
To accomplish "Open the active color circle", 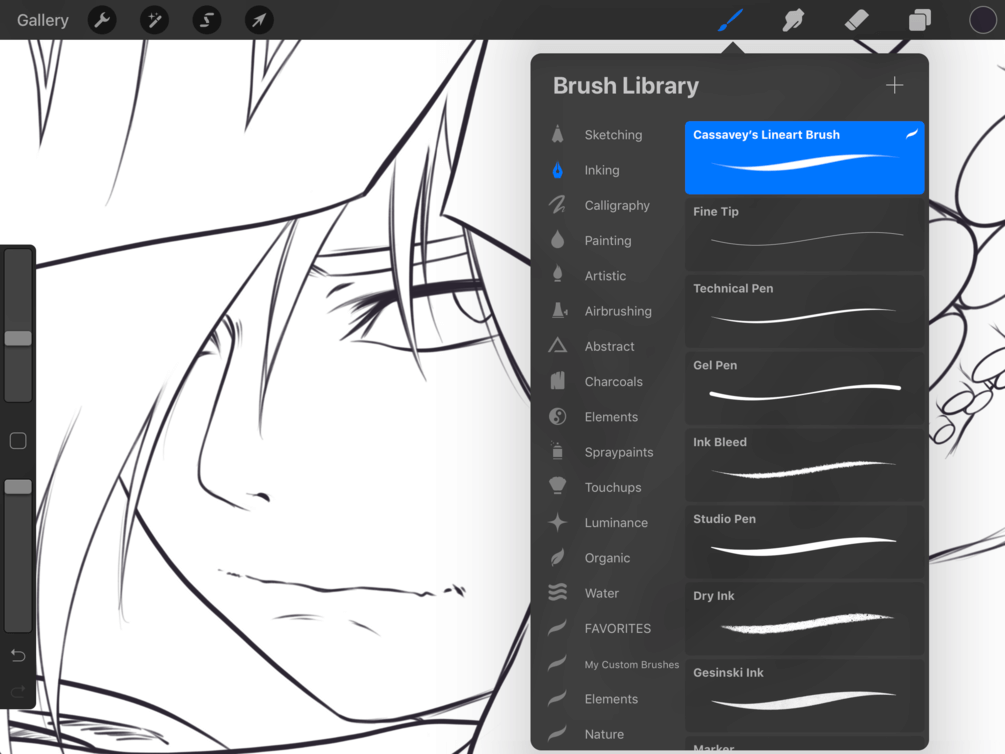I will click(982, 20).
